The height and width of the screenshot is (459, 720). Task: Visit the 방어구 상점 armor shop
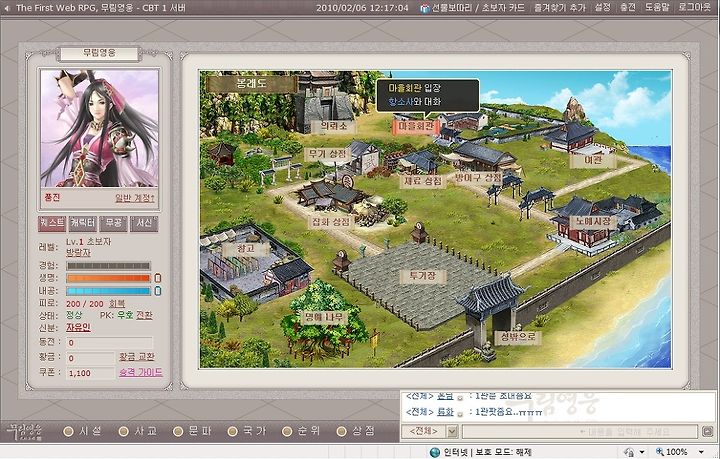[x=478, y=178]
